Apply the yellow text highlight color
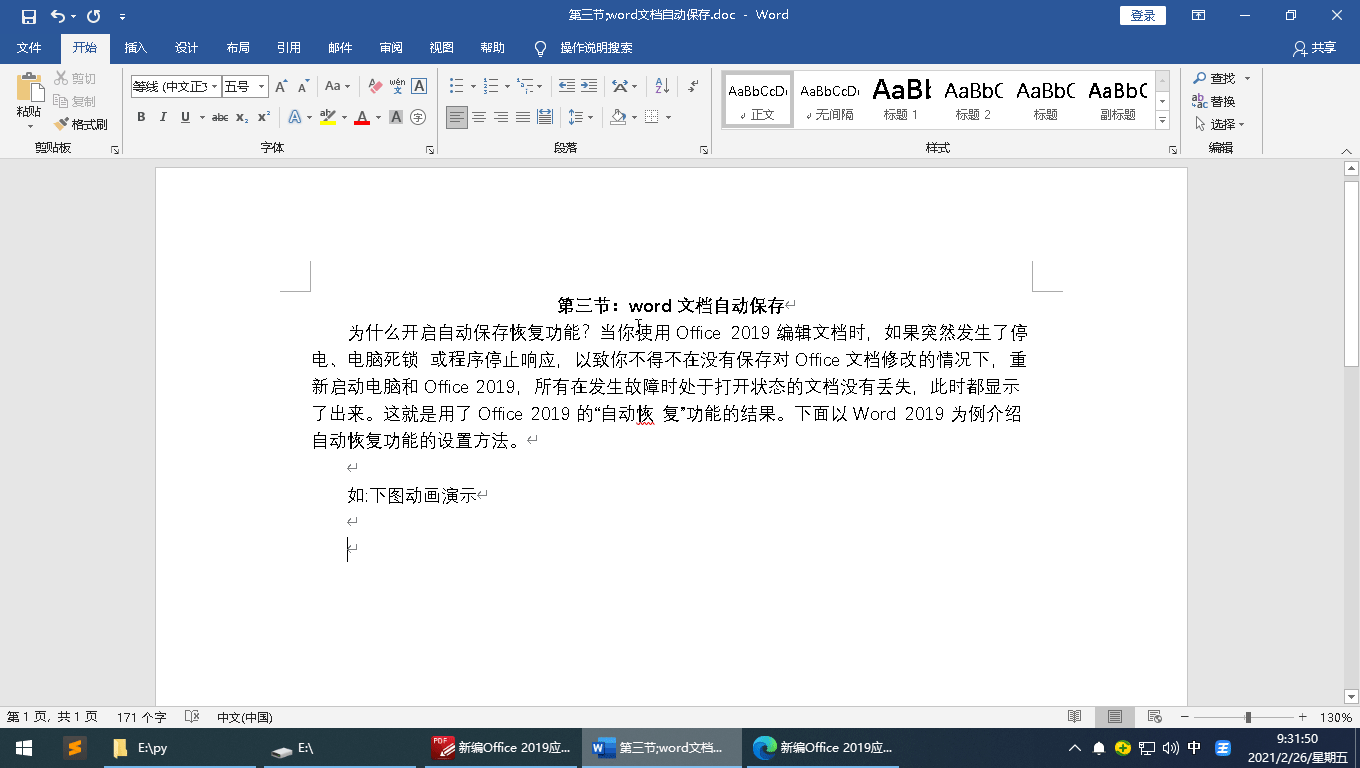 tap(327, 117)
